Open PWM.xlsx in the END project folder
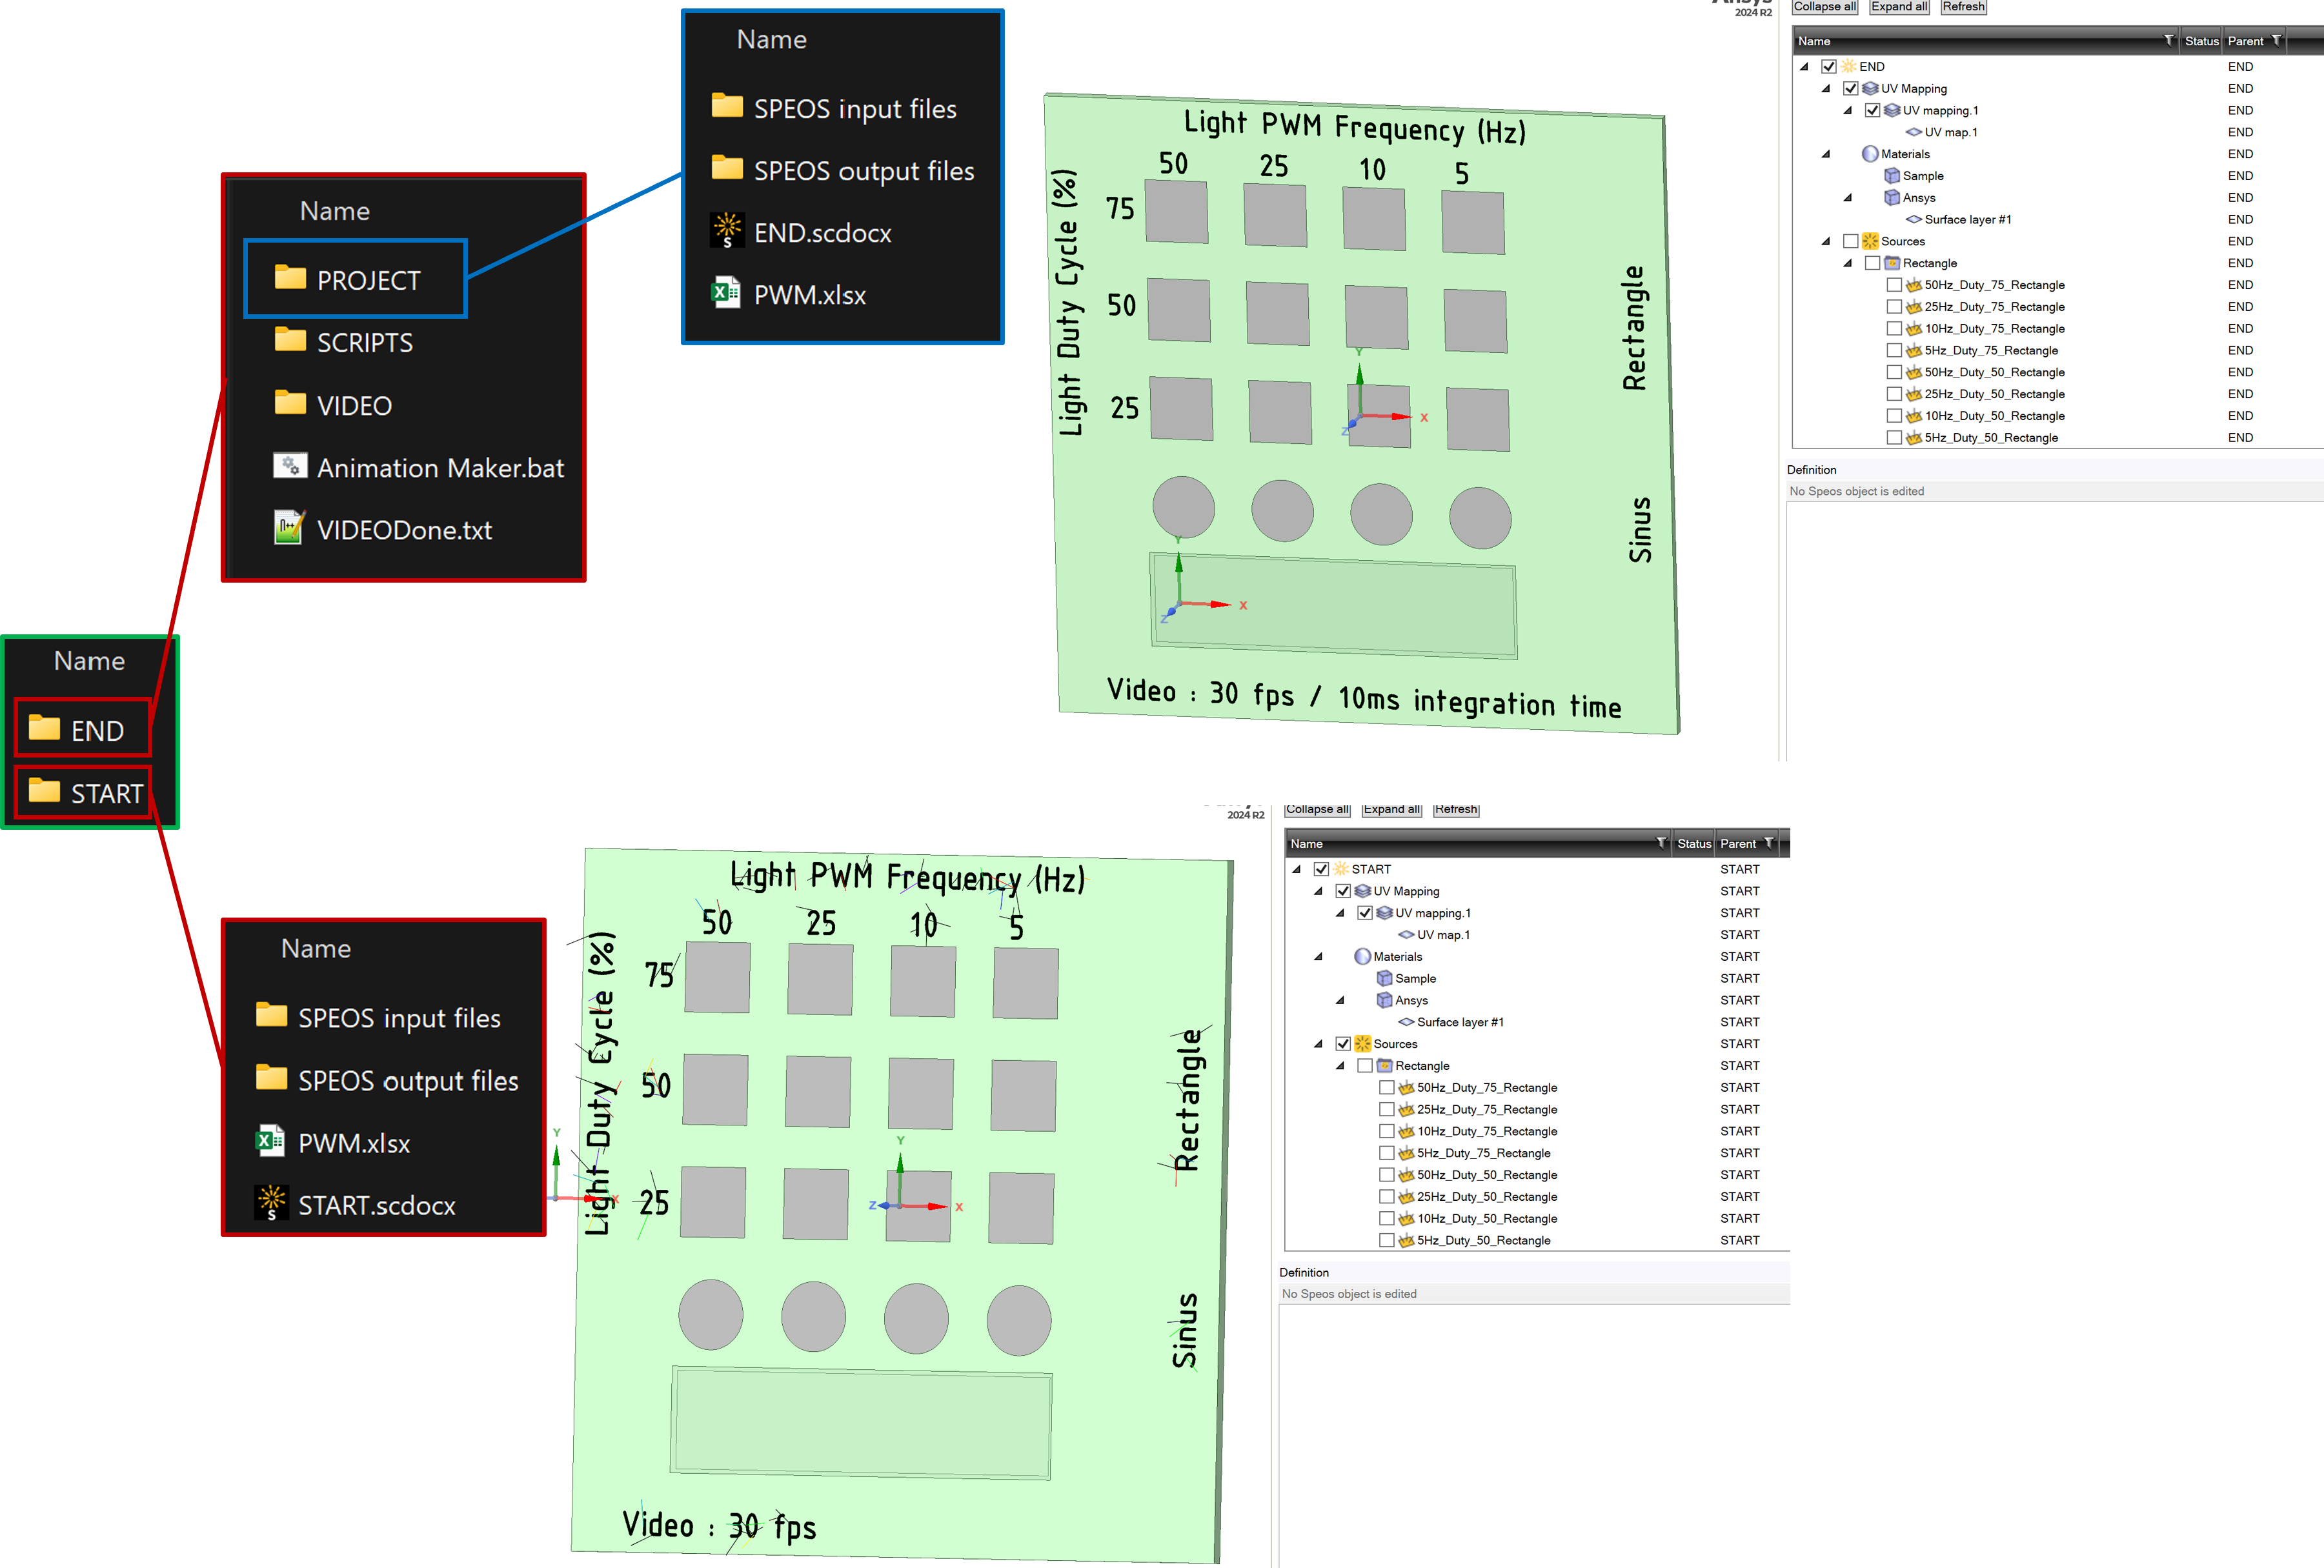The height and width of the screenshot is (1568, 2324). 788,294
